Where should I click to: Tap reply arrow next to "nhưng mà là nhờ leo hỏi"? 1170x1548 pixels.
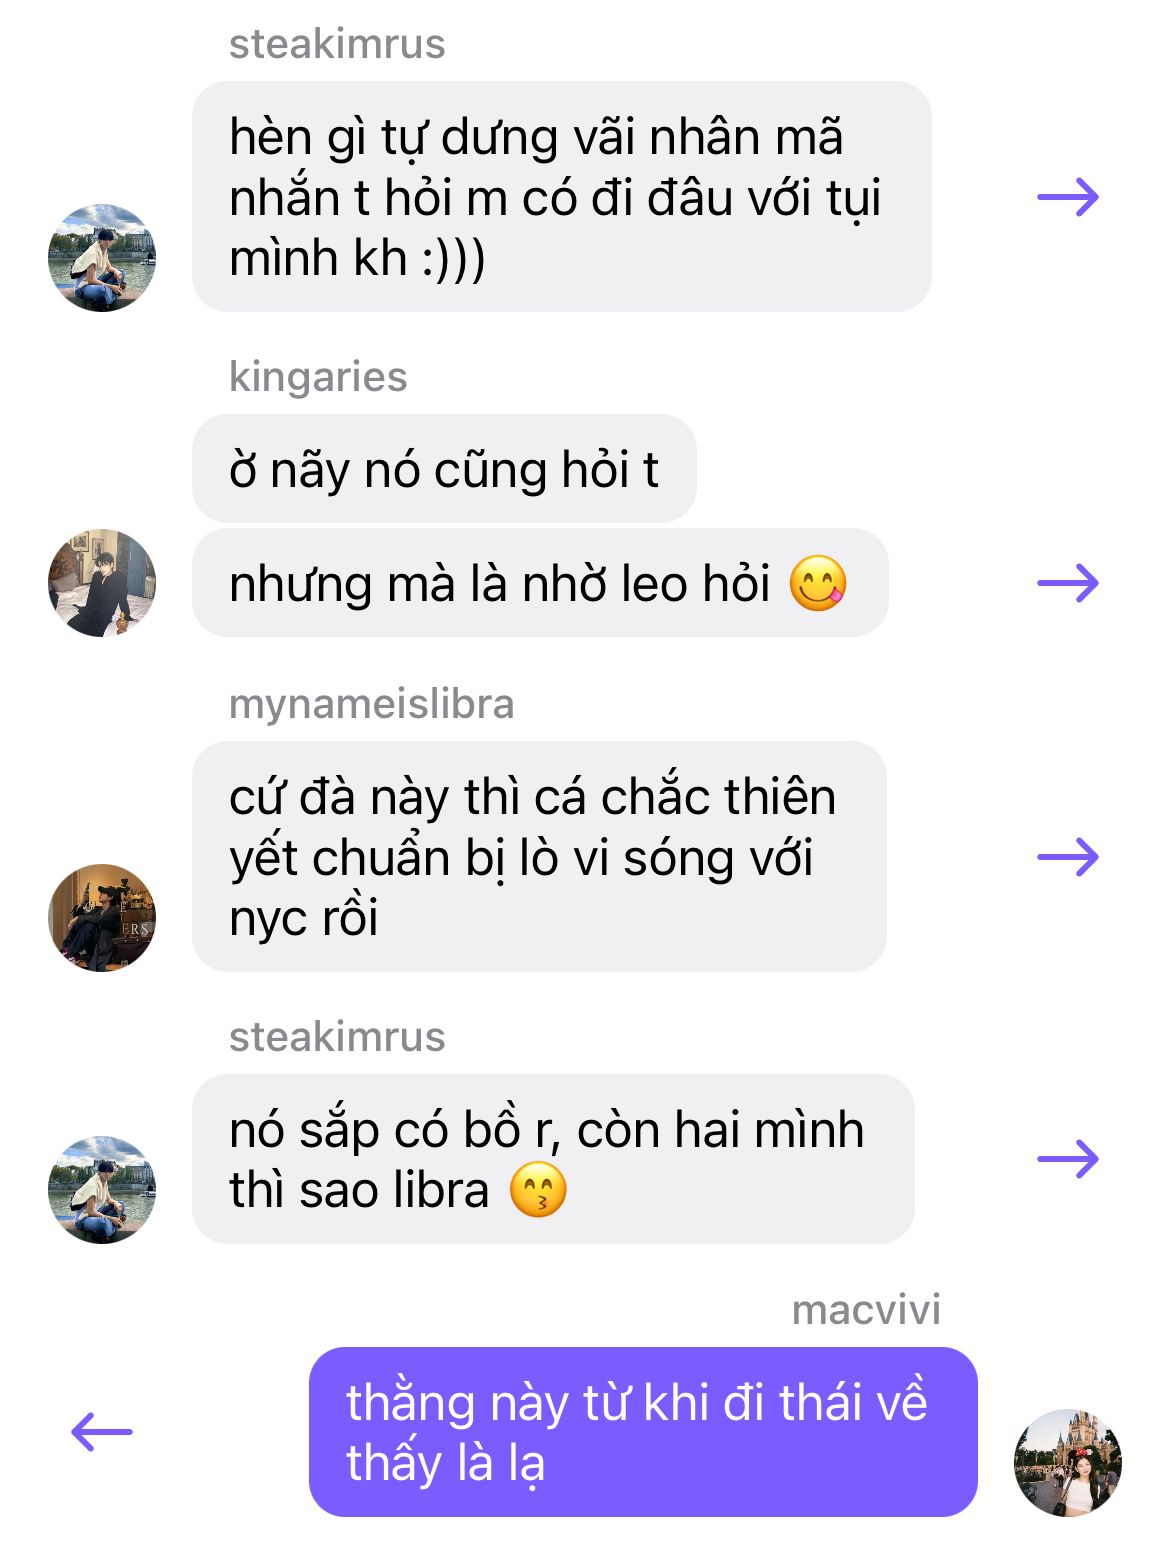pyautogui.click(x=1068, y=582)
